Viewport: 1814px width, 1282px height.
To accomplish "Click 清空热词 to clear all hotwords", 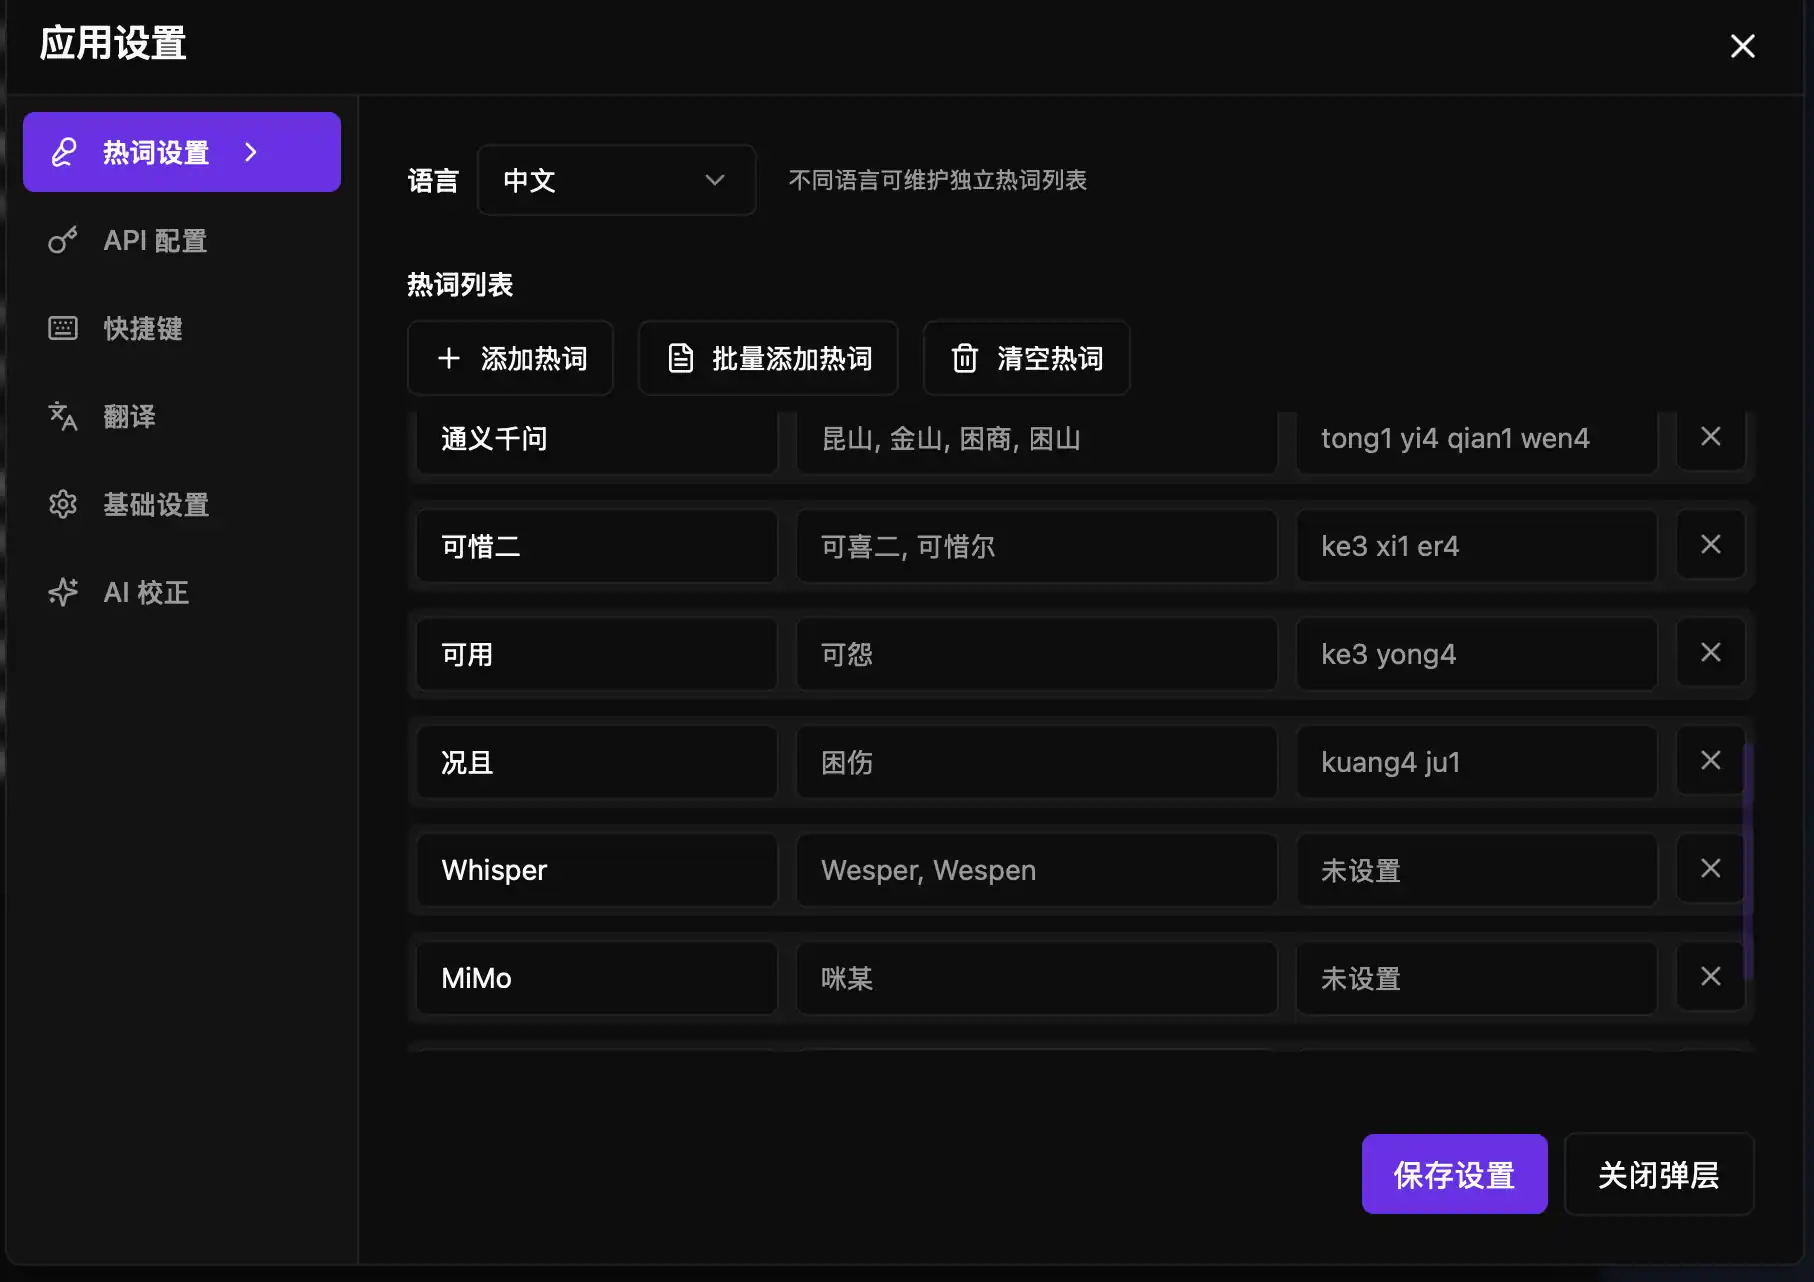I will coord(1027,358).
